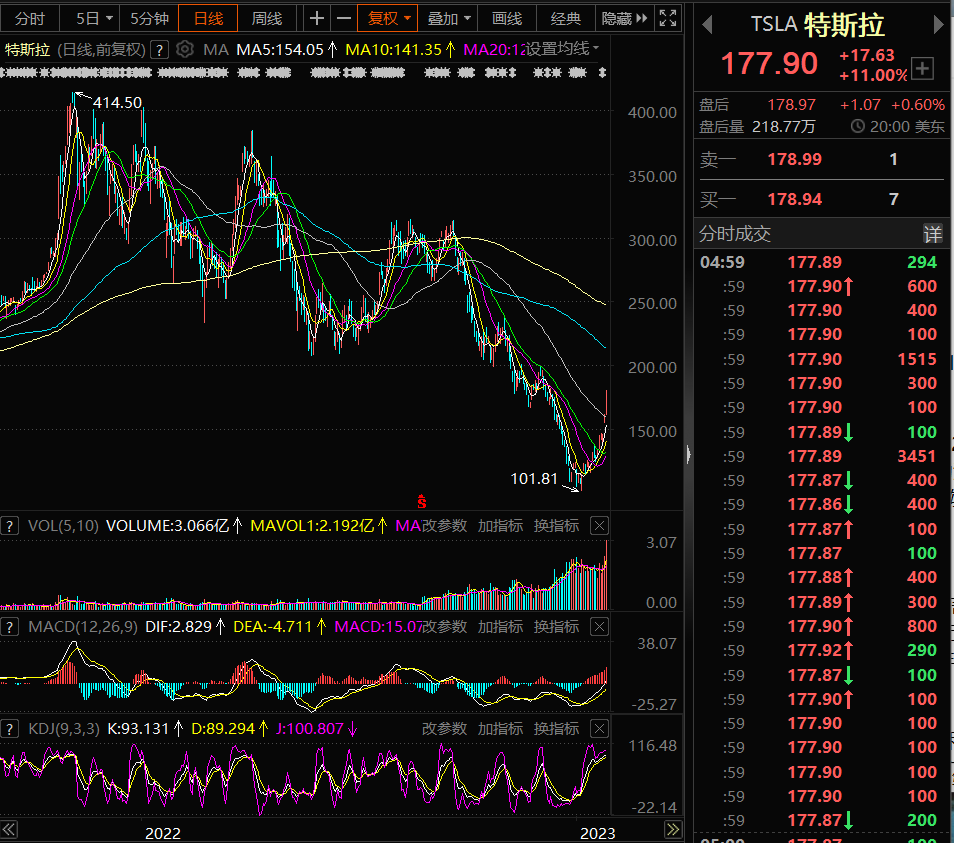The image size is (954, 843).
Task: Click the red S marker on chart
Action: [422, 502]
